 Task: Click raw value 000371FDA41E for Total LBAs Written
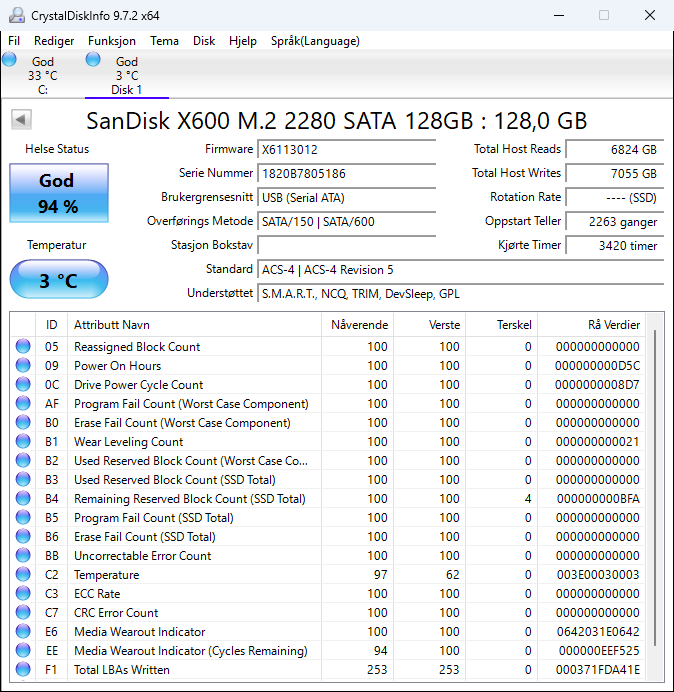598,669
